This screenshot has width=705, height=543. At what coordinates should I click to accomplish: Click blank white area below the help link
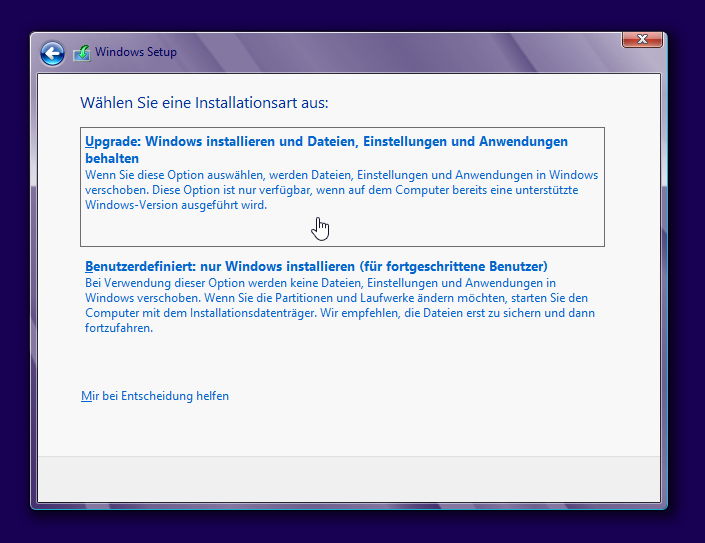350,430
